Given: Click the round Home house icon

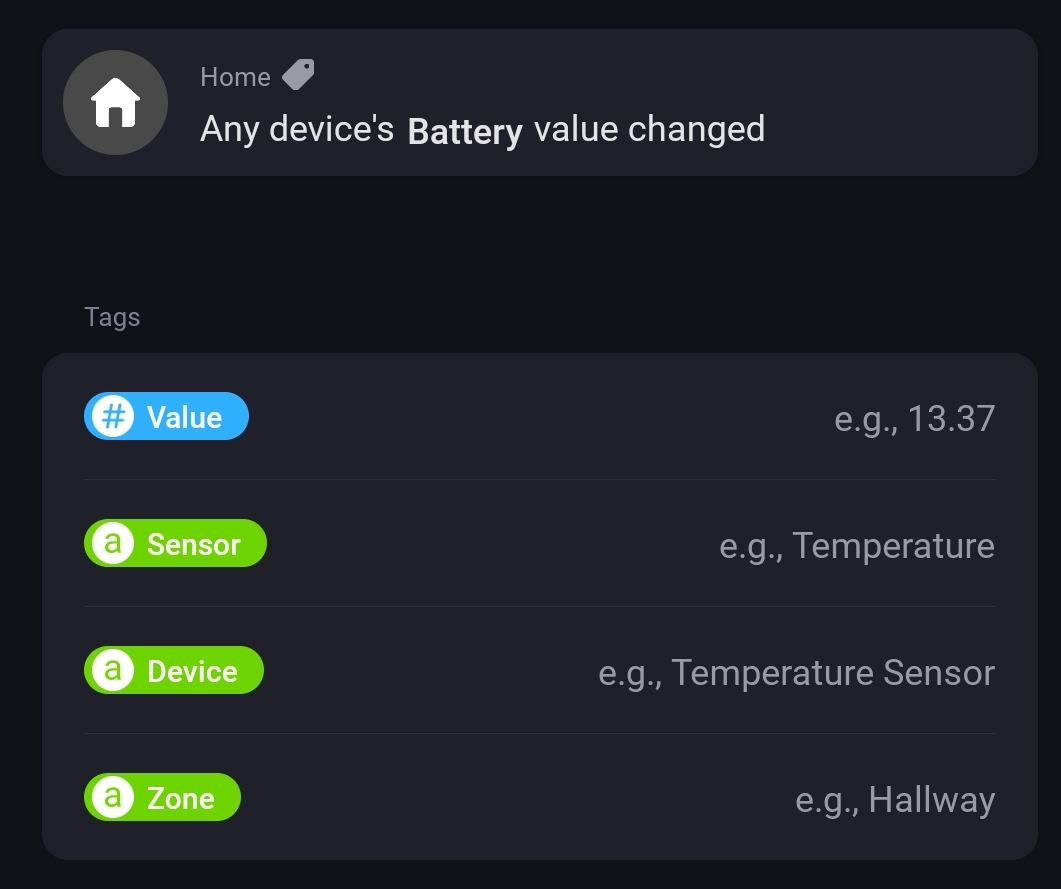Looking at the screenshot, I should [115, 103].
